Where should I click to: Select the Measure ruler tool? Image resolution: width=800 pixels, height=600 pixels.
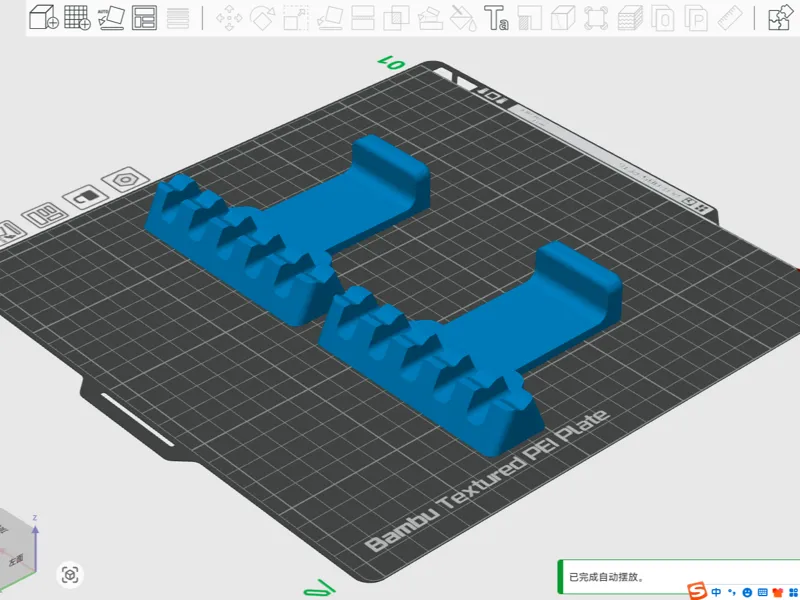pyautogui.click(x=730, y=18)
